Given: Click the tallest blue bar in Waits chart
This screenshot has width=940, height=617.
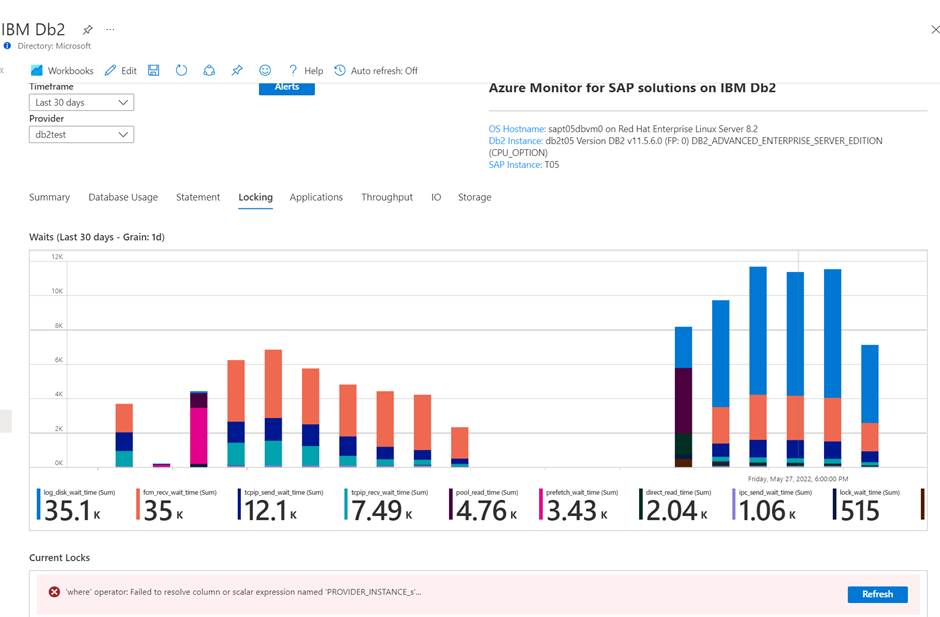Looking at the screenshot, I should coord(758,330).
